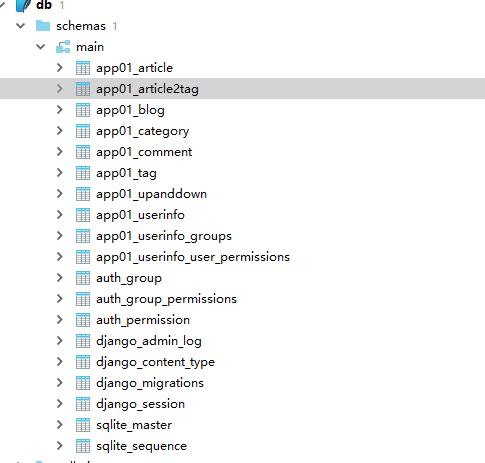Image resolution: width=485 pixels, height=463 pixels.
Task: Expand the app01_tag table
Action: point(60,173)
